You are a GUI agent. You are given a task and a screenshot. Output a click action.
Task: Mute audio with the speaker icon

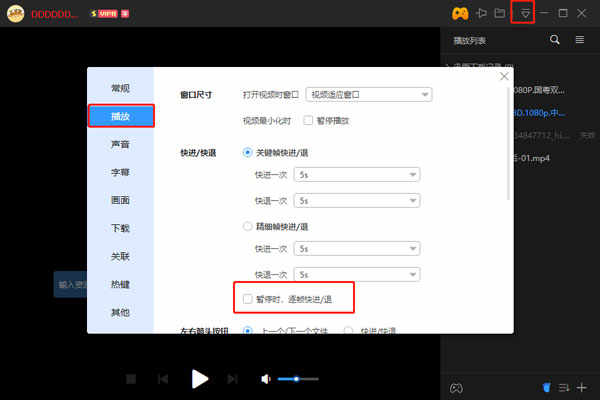(x=266, y=379)
